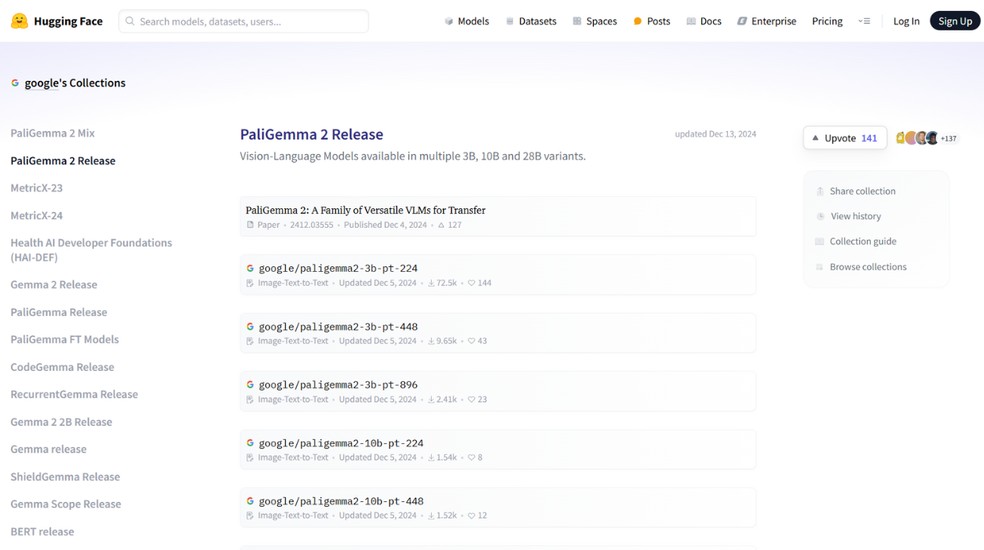Open the Pricing page
984x550 pixels.
pos(827,21)
